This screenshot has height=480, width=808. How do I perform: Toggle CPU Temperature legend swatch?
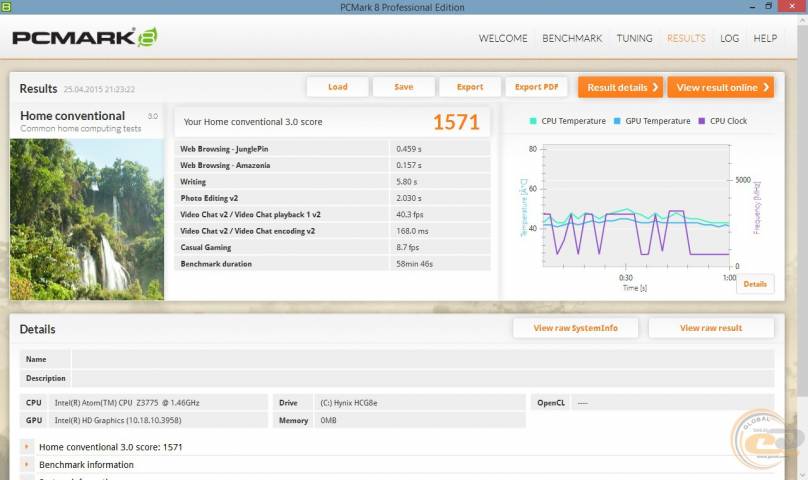[x=533, y=121]
